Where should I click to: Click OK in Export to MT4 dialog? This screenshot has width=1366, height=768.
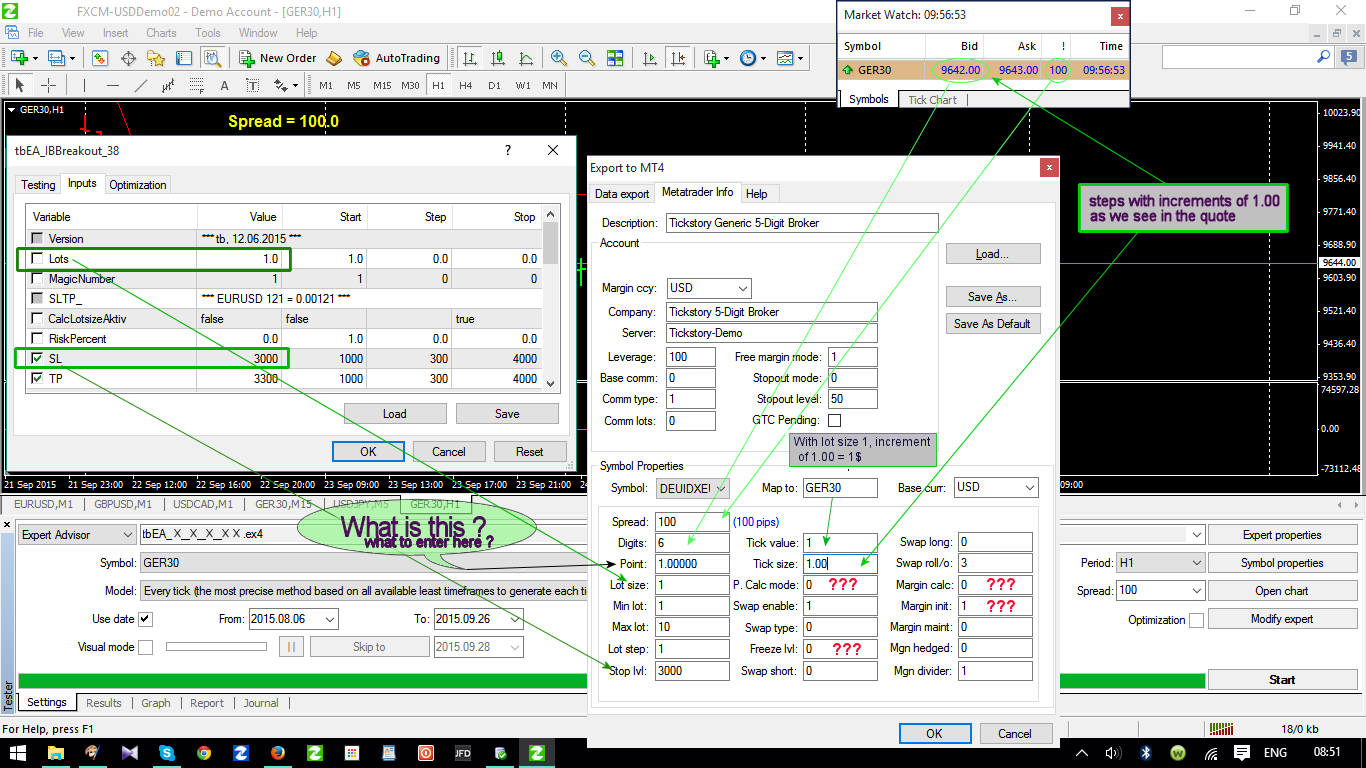point(934,734)
